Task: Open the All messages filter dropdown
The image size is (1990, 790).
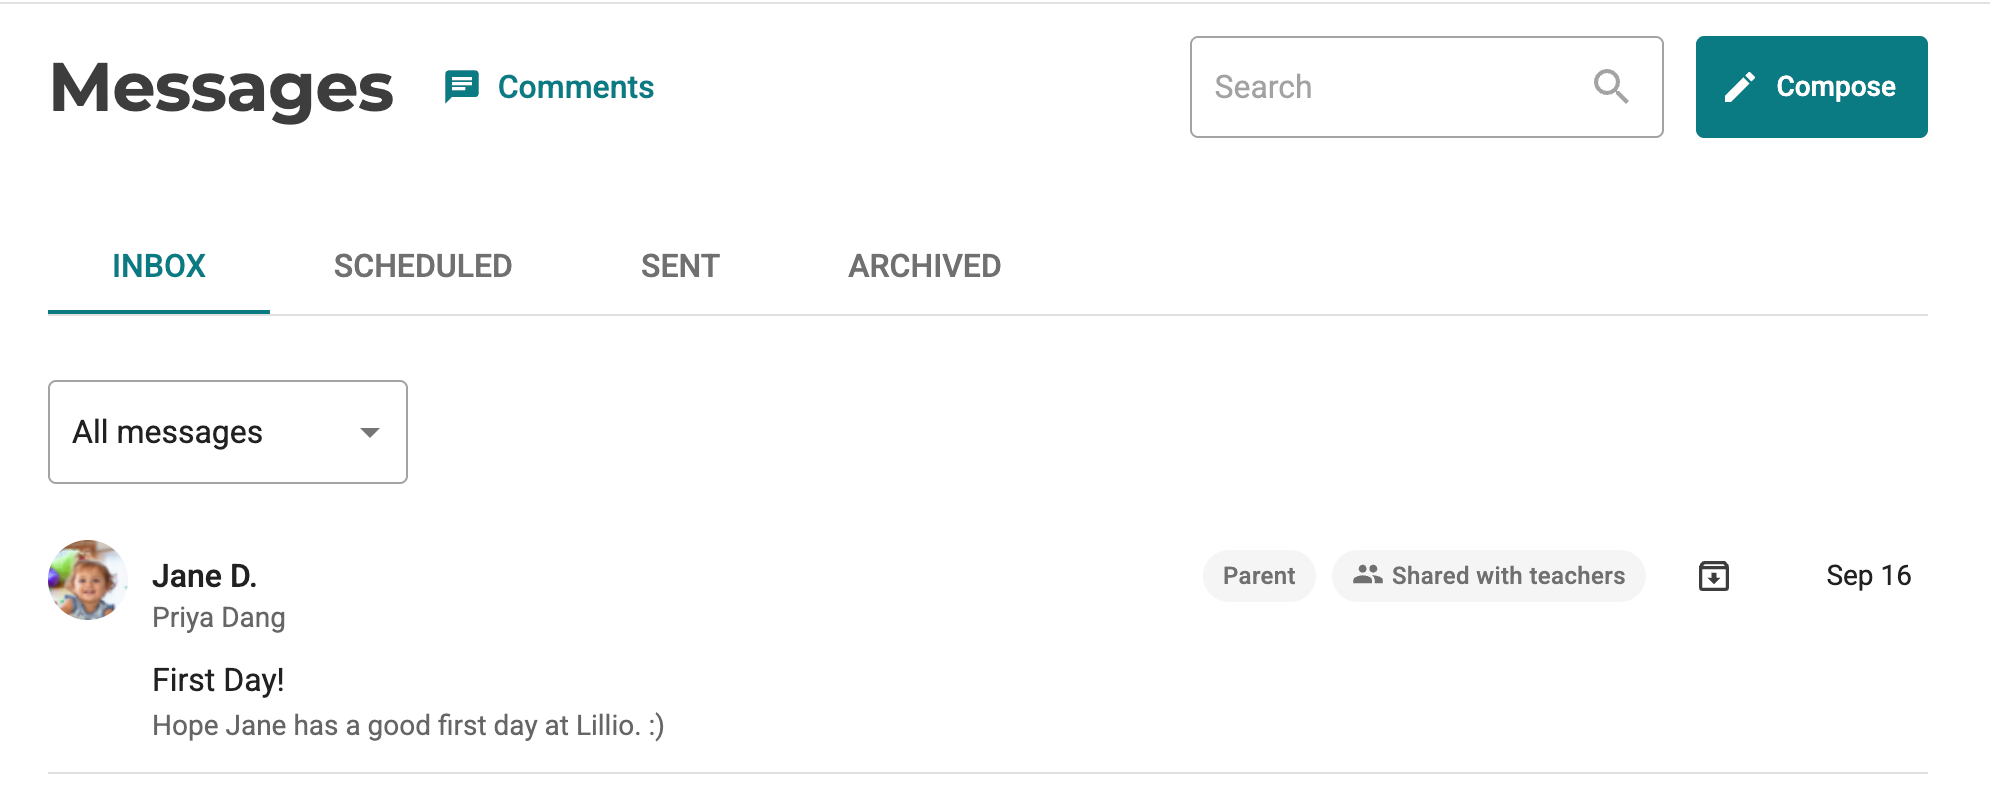Action: click(228, 432)
